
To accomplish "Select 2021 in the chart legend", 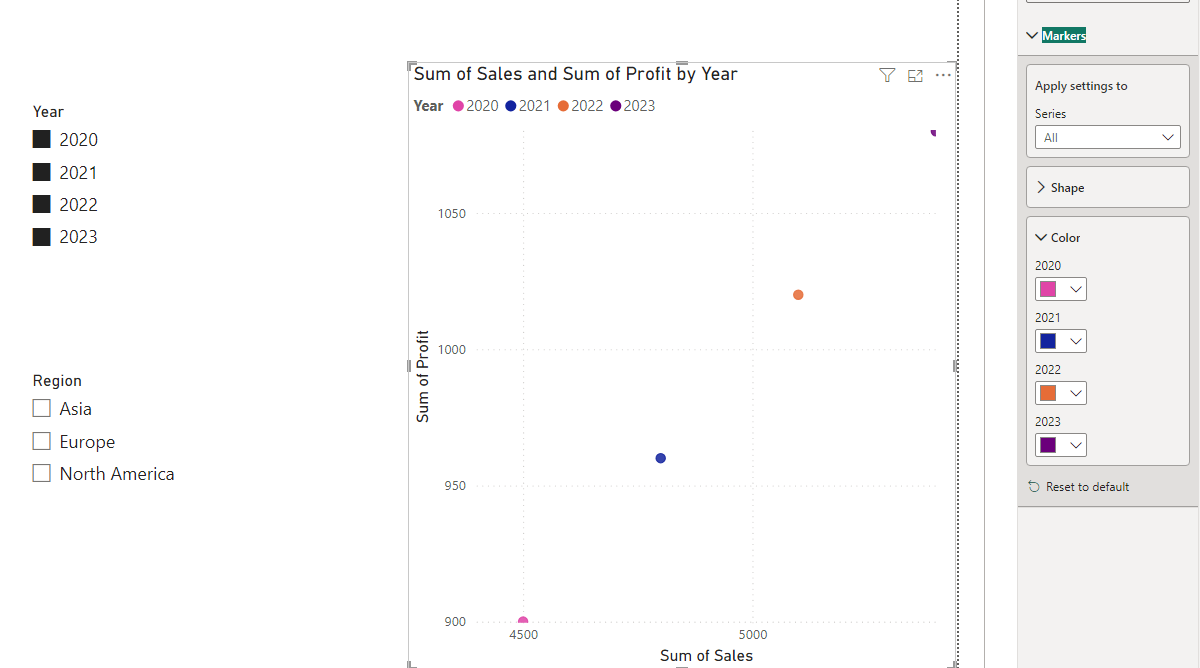I will (x=528, y=106).
